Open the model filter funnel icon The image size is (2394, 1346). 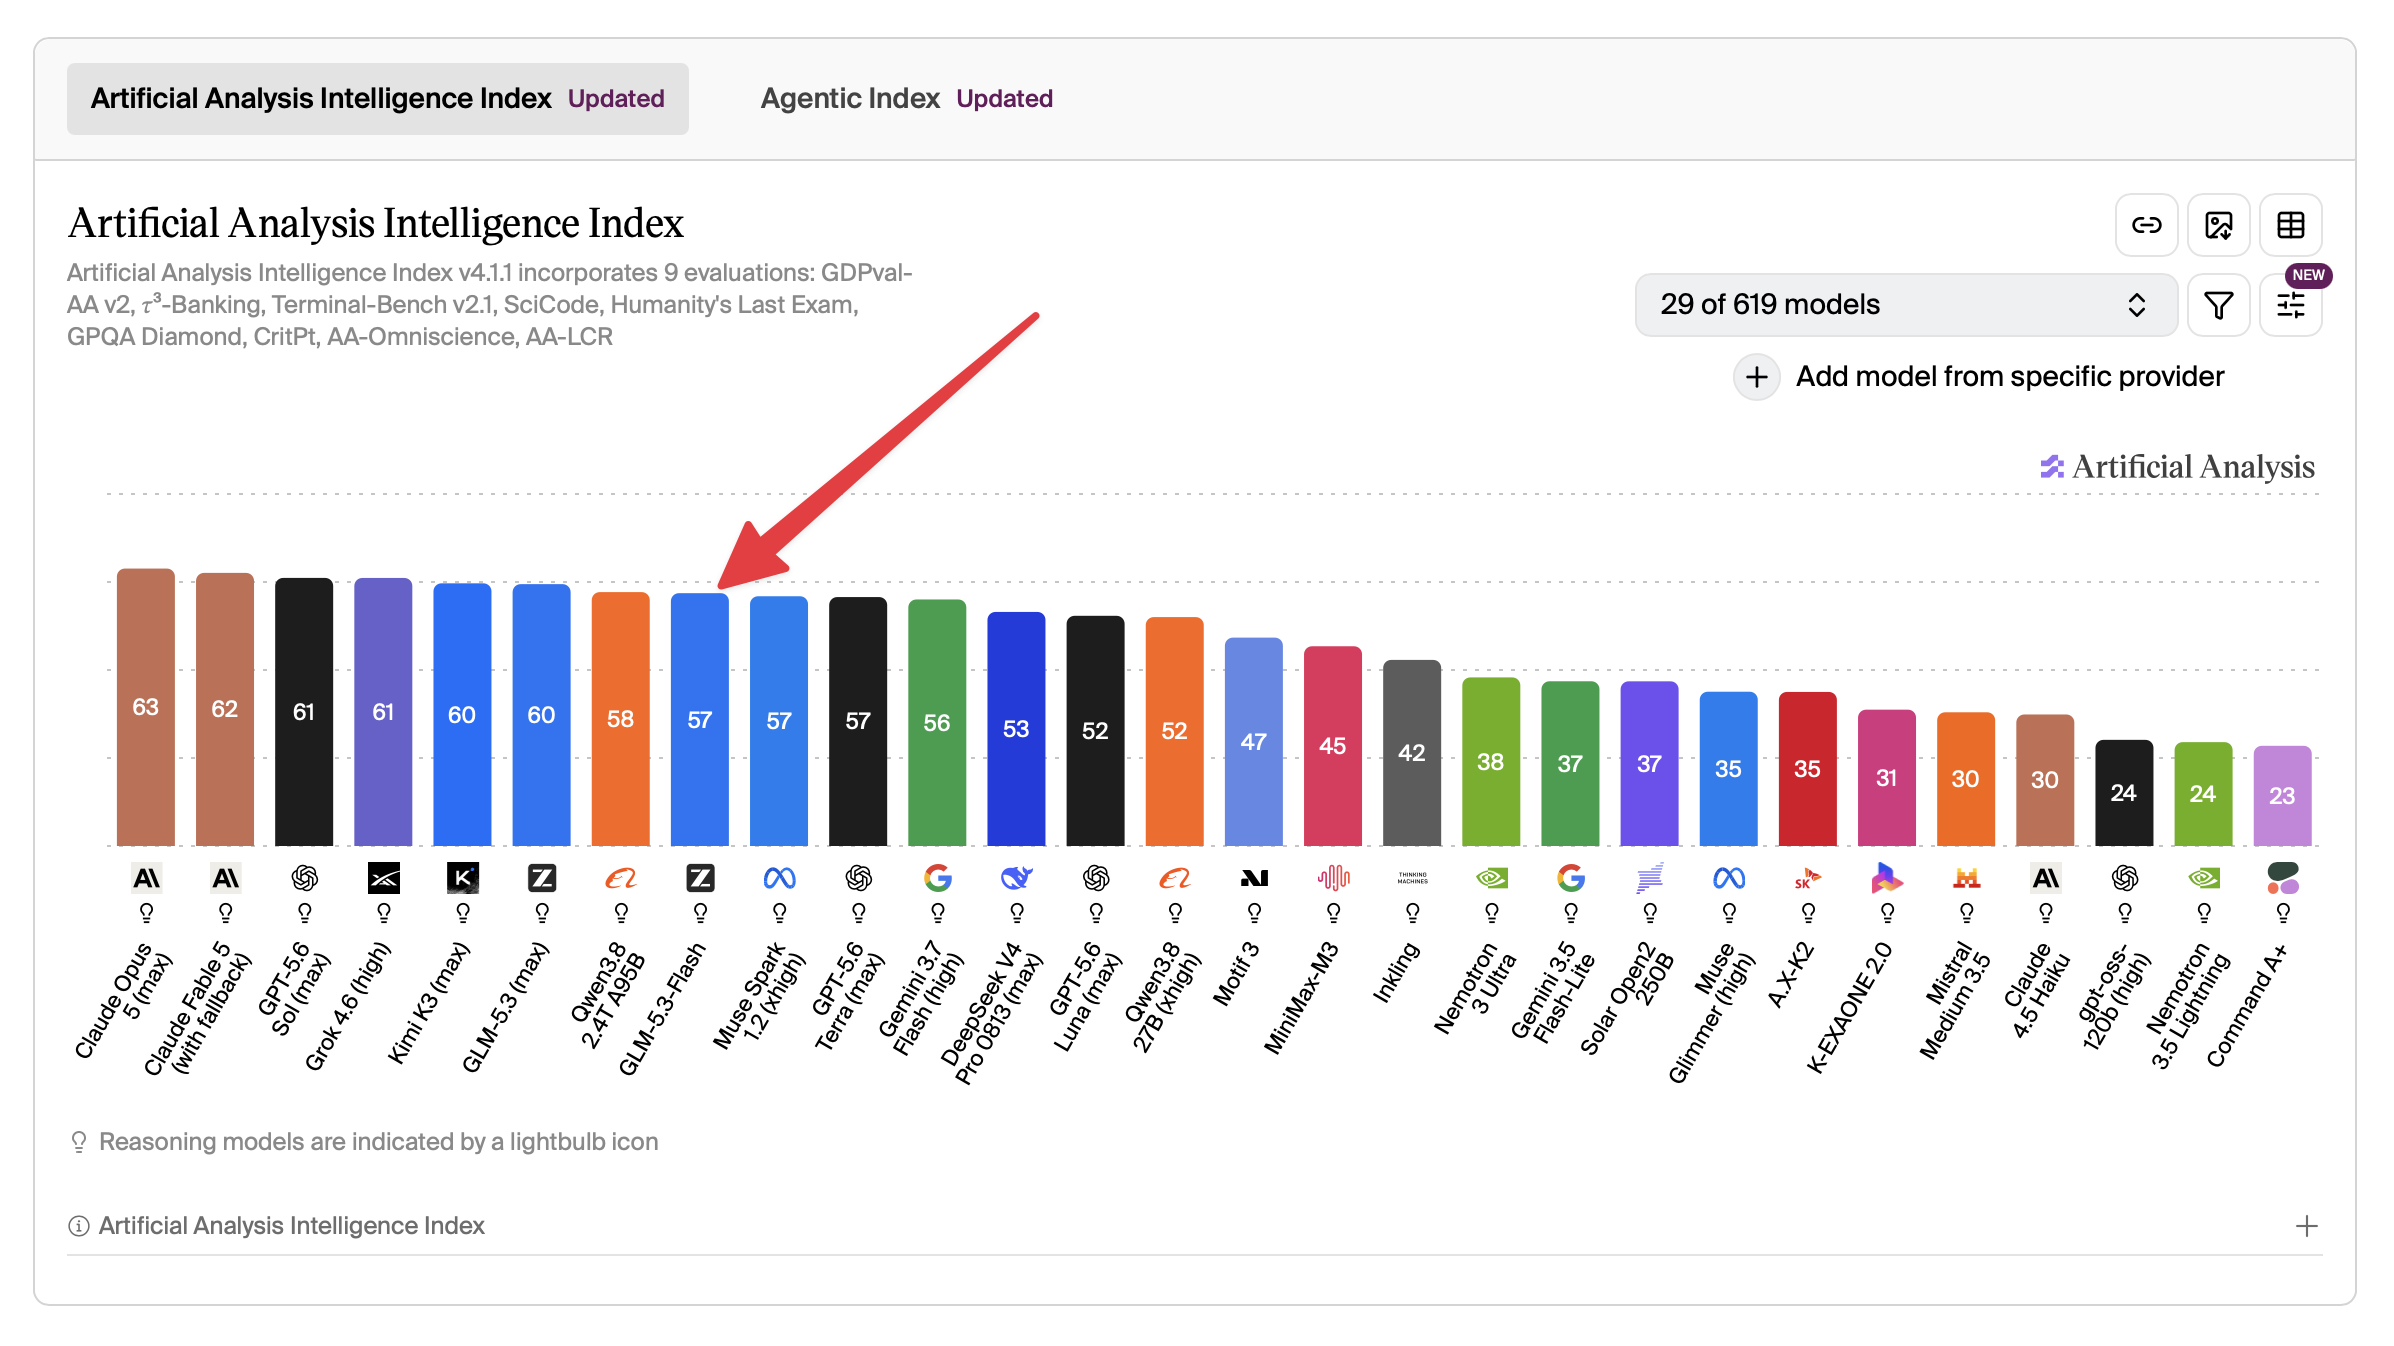[x=2218, y=305]
